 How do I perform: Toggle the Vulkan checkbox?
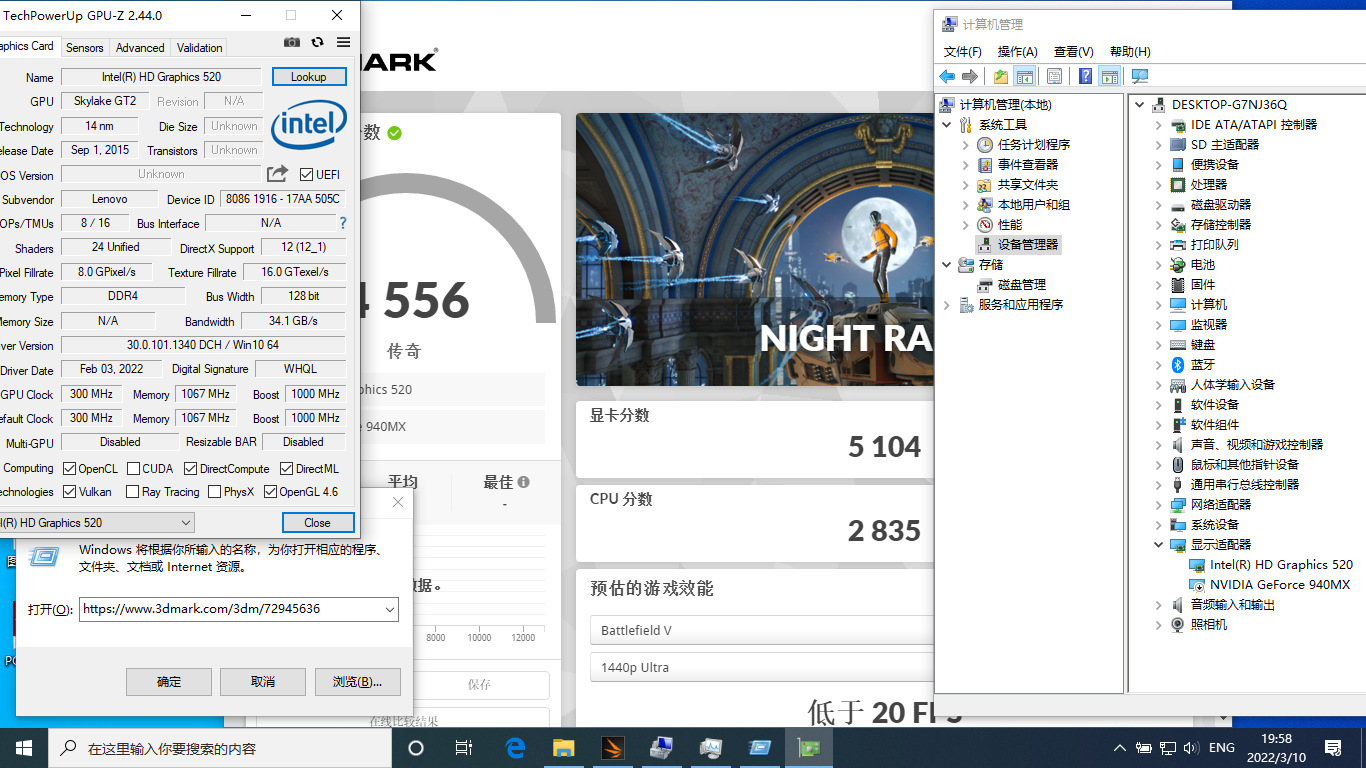click(x=69, y=492)
